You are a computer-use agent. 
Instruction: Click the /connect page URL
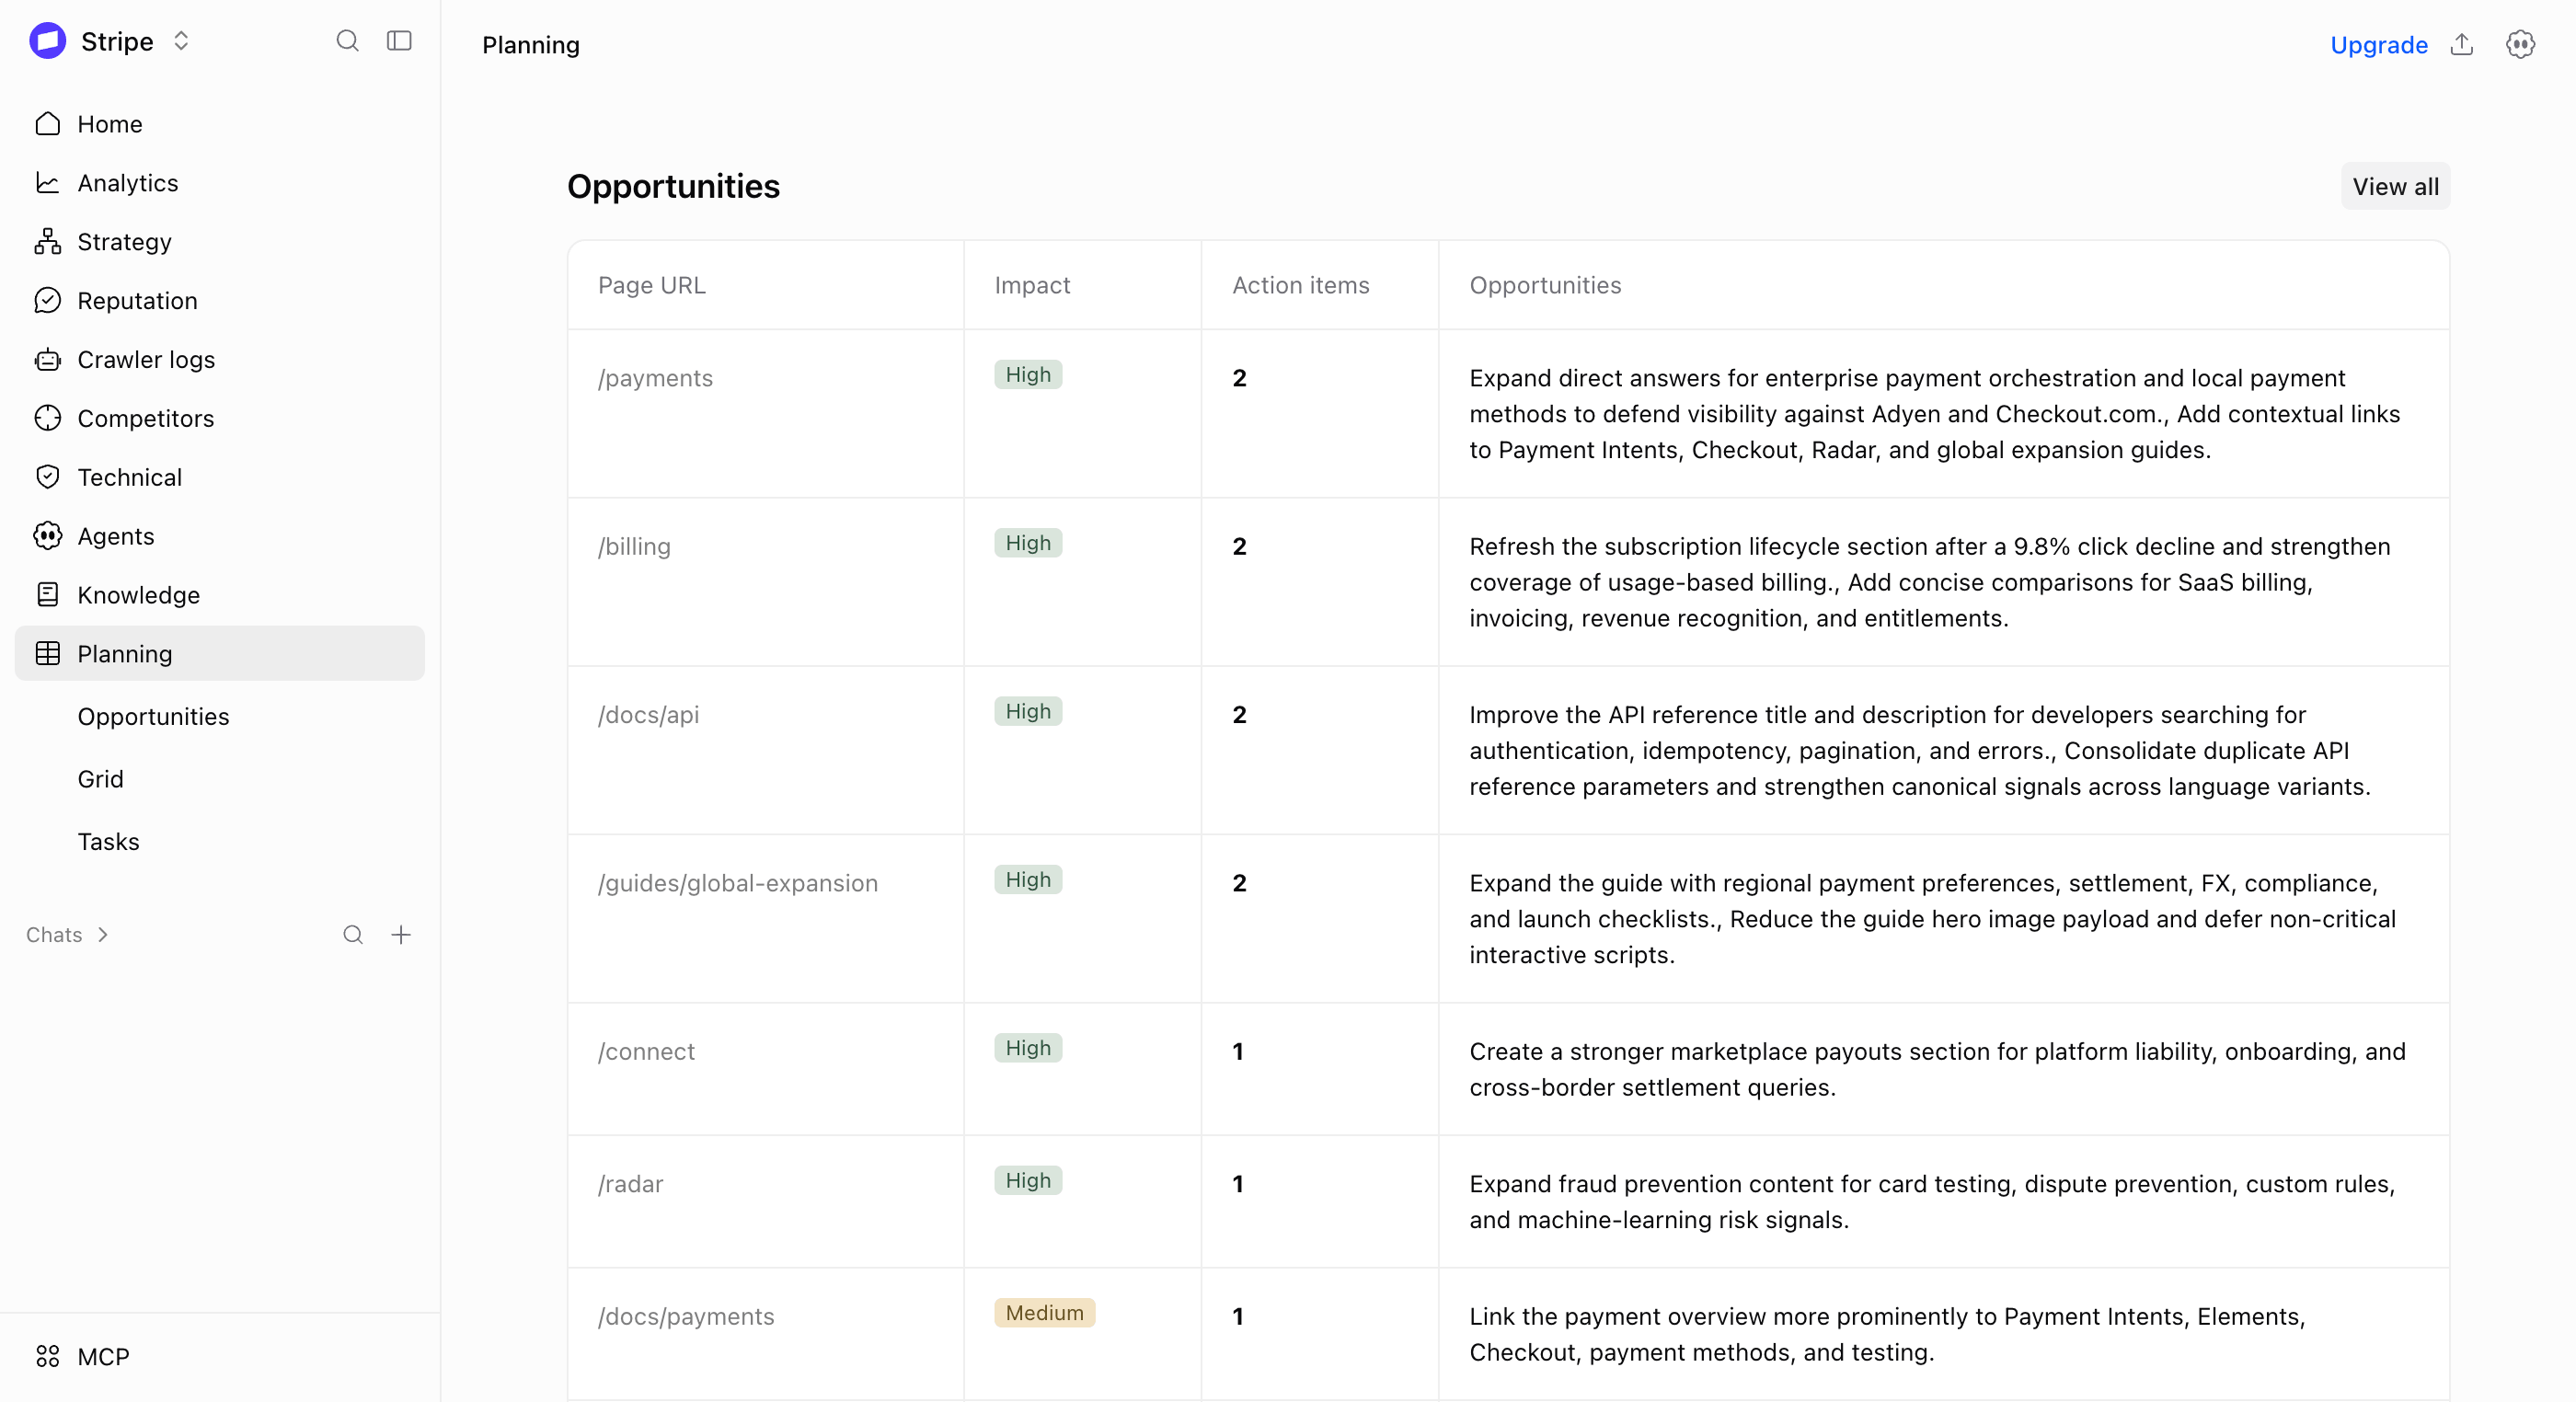pyautogui.click(x=646, y=1052)
